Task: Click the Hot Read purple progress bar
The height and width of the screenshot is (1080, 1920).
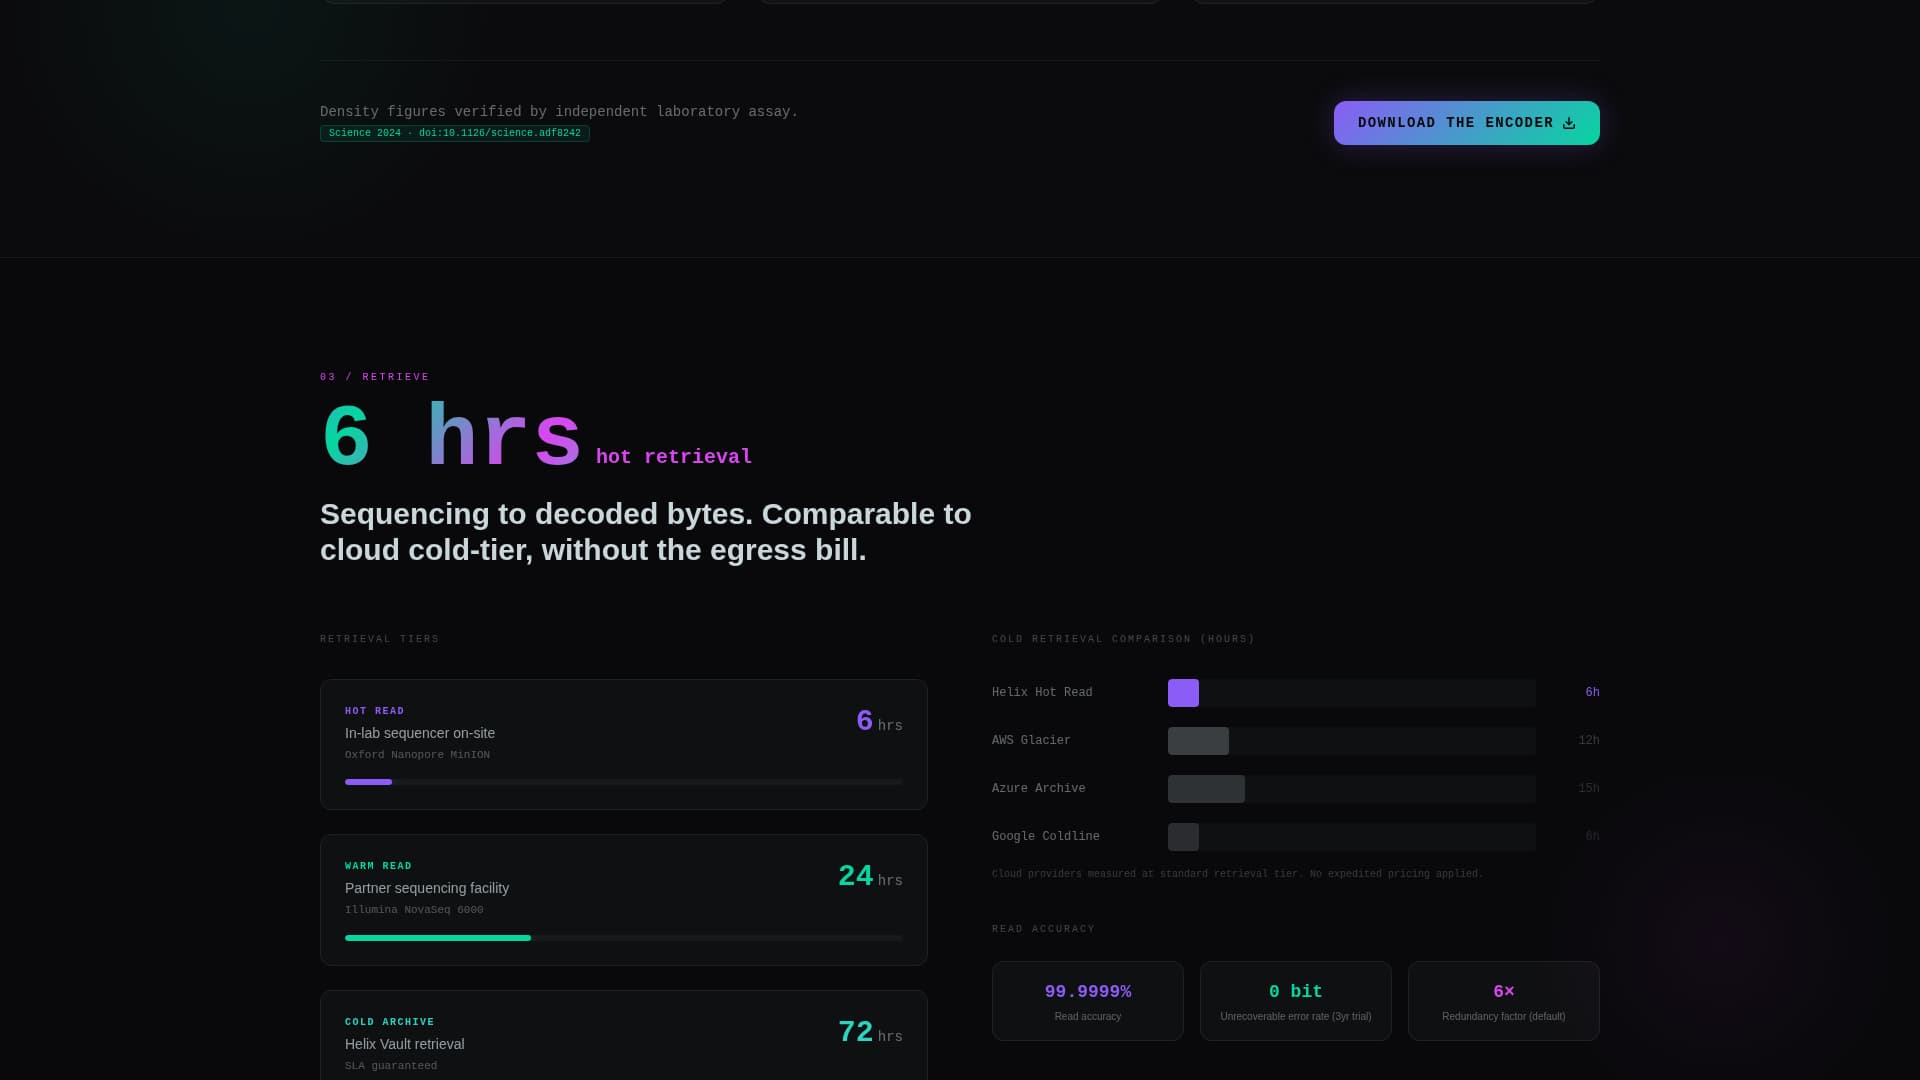Action: point(368,782)
